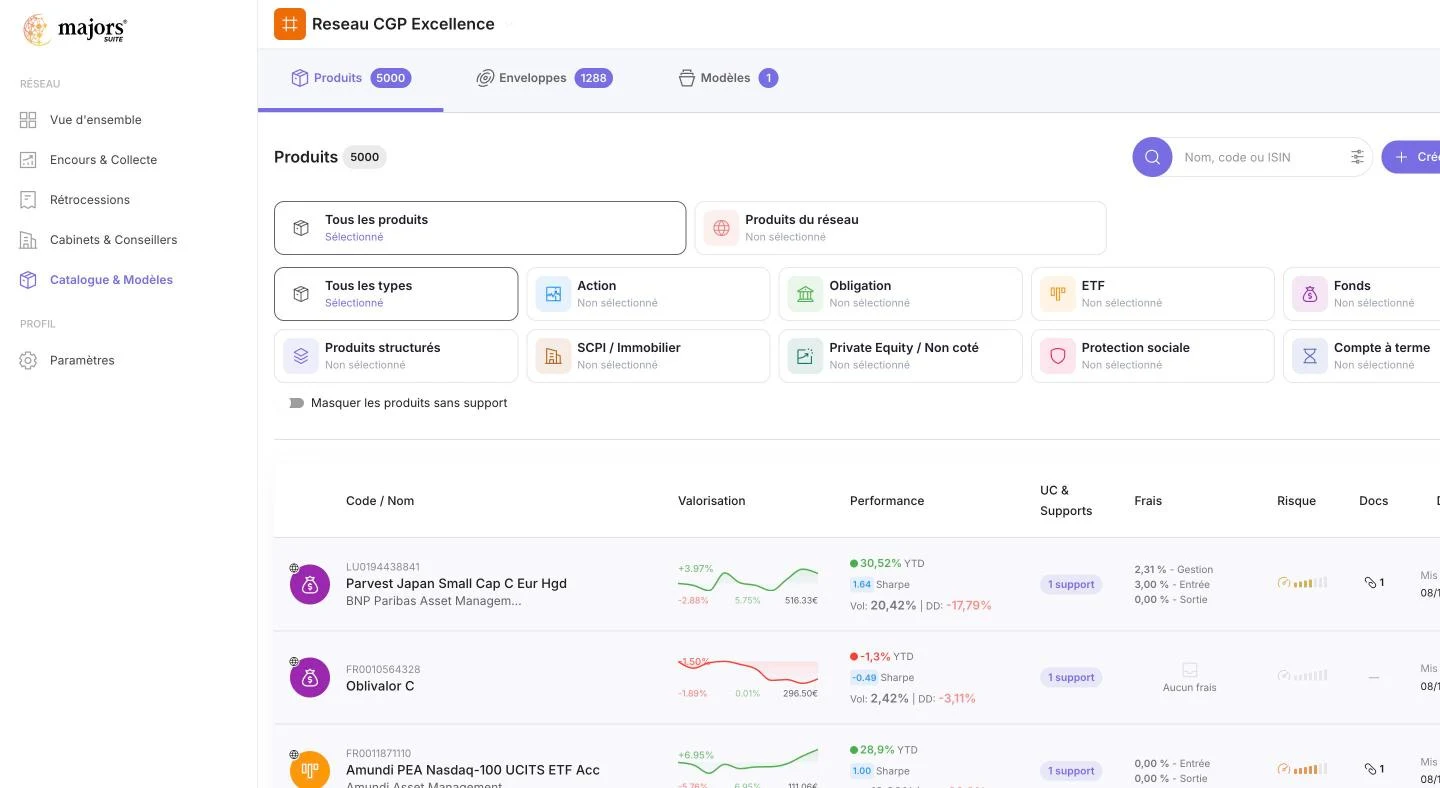Click the majors suite logo

pyautogui.click(x=75, y=30)
